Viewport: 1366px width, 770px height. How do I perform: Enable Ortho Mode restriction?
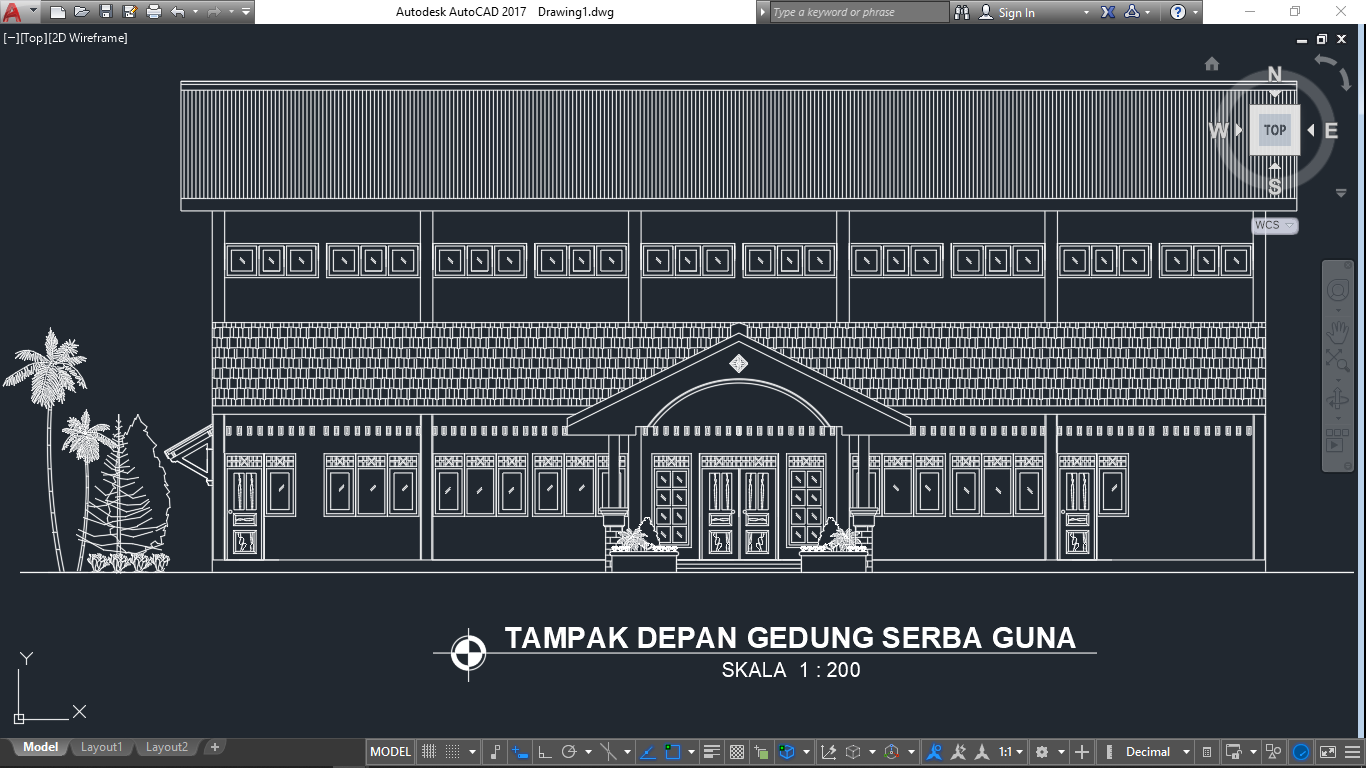[543, 751]
